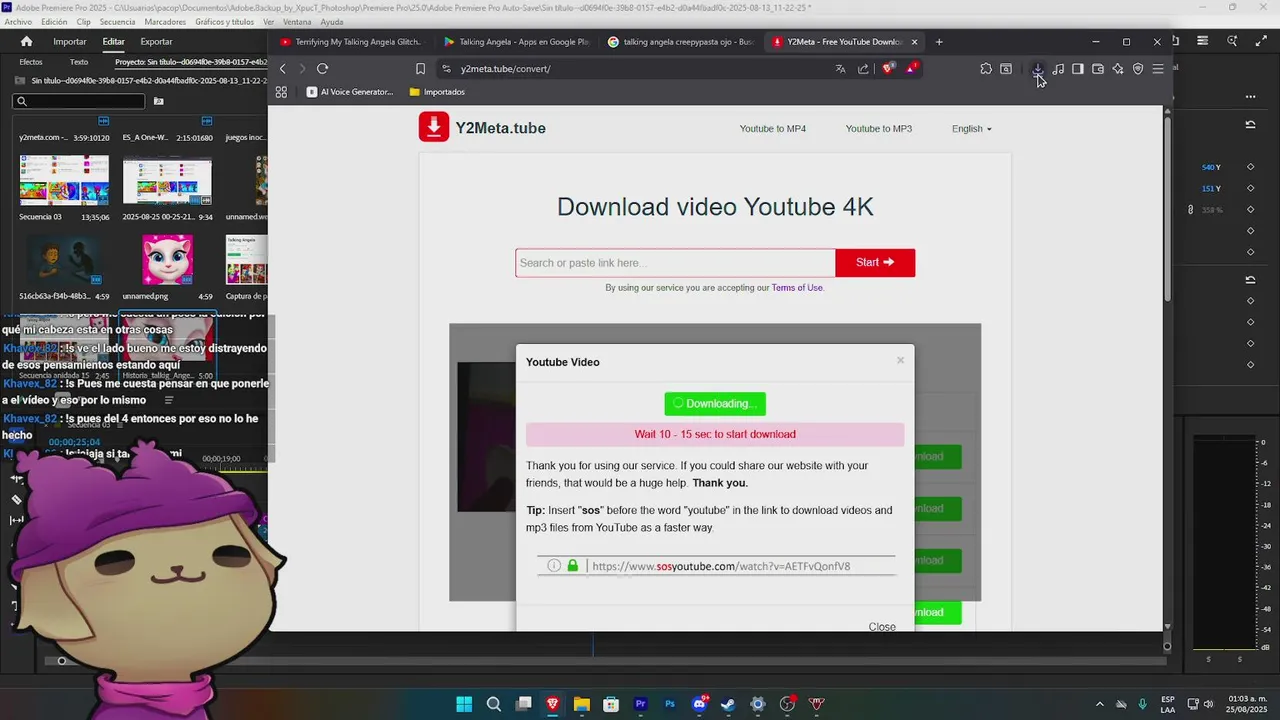This screenshot has height=720, width=1280.
Task: Open browser extensions puzzle icon
Action: pos(986,69)
